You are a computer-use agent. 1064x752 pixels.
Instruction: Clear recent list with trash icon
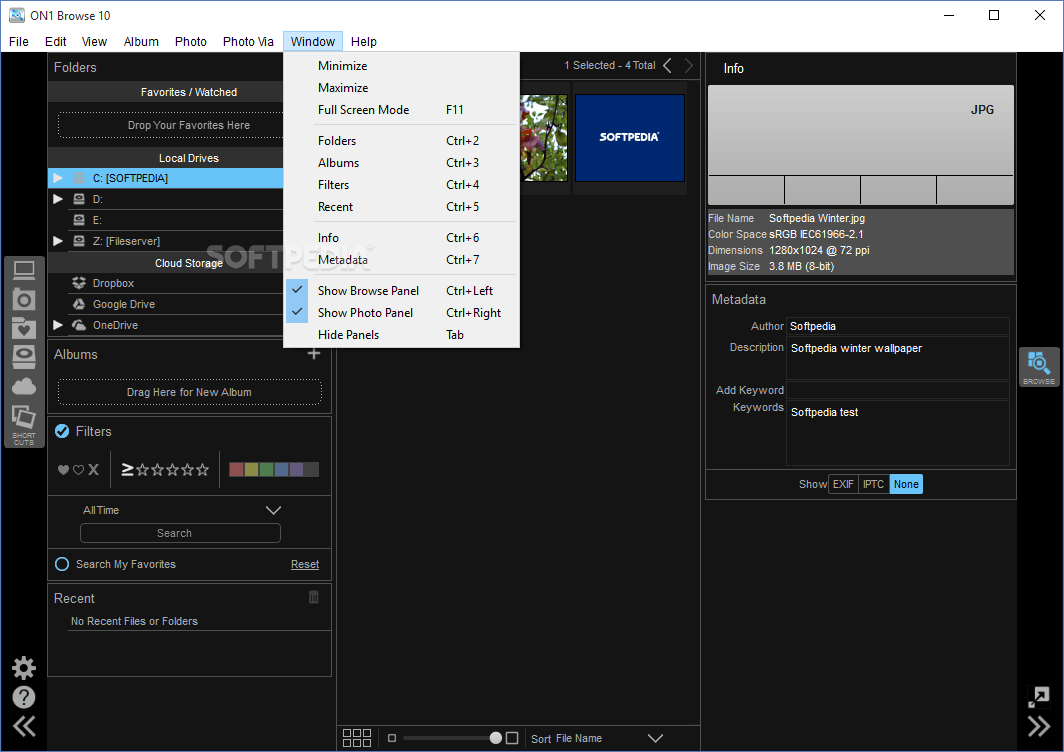(x=314, y=597)
